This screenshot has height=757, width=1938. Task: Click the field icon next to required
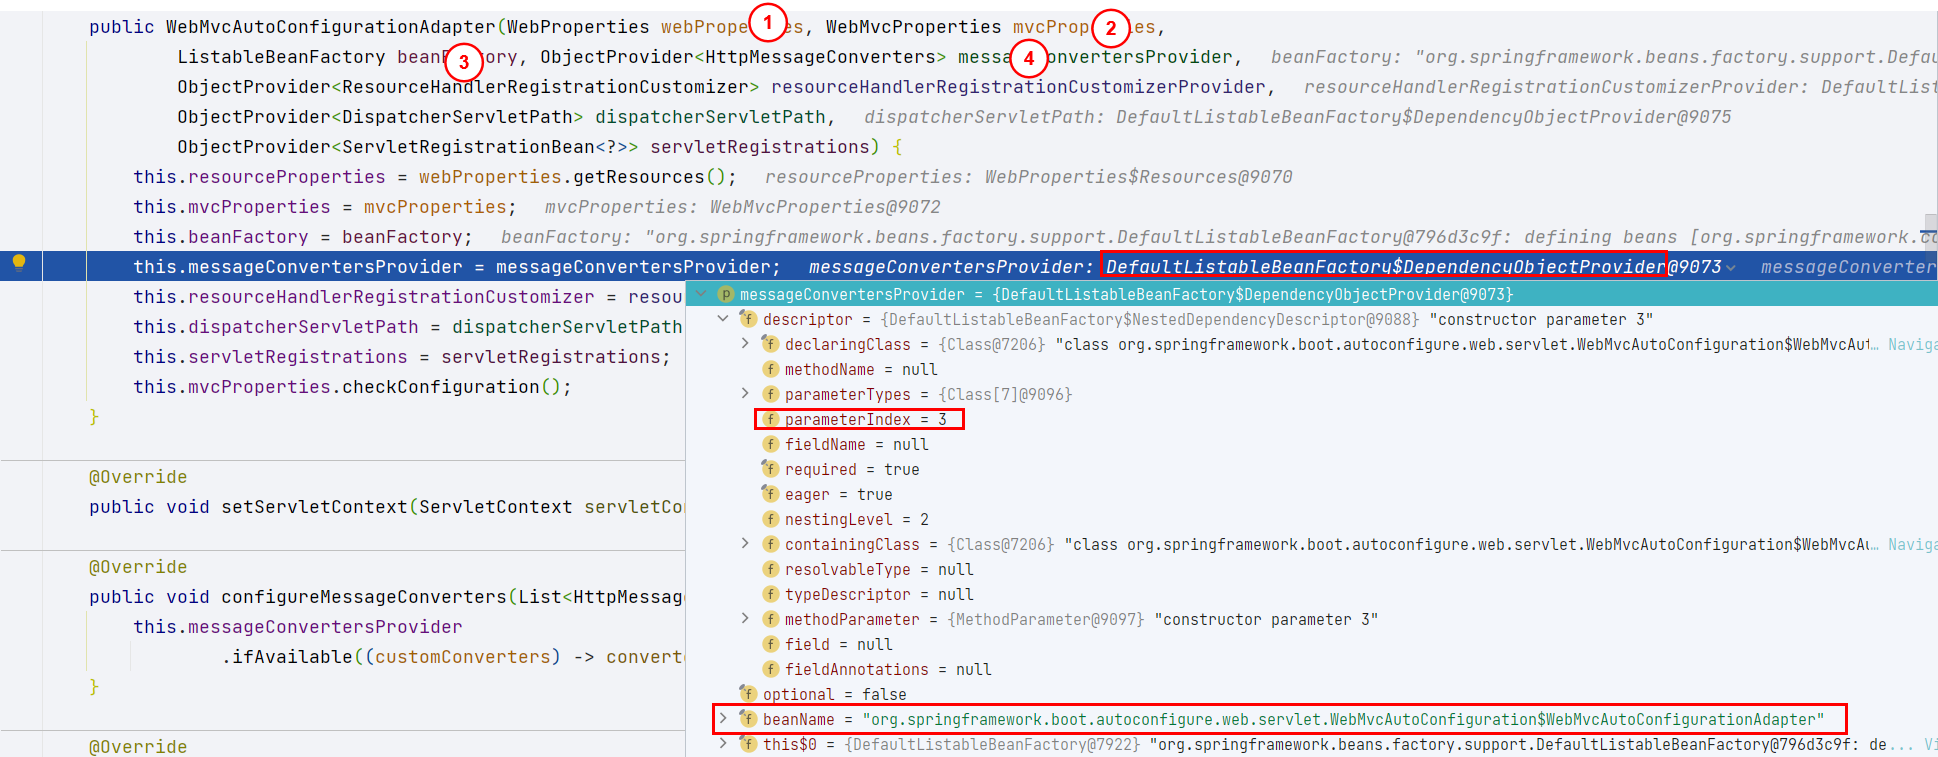click(x=770, y=469)
